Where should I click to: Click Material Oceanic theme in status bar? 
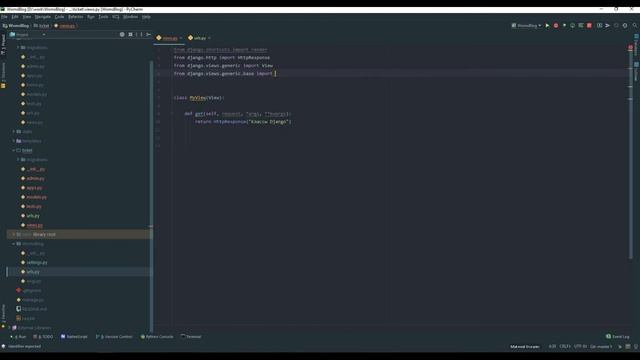524,347
